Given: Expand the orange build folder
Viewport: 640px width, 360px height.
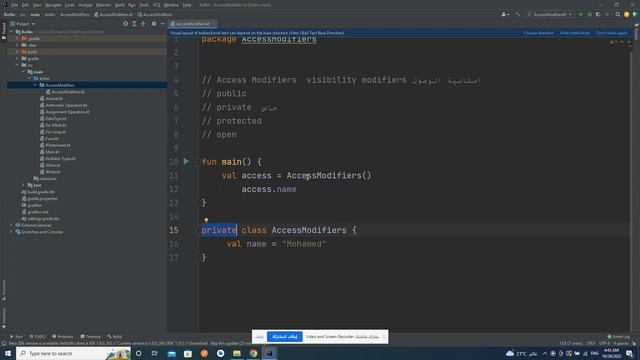Looking at the screenshot, I should tap(18, 52).
